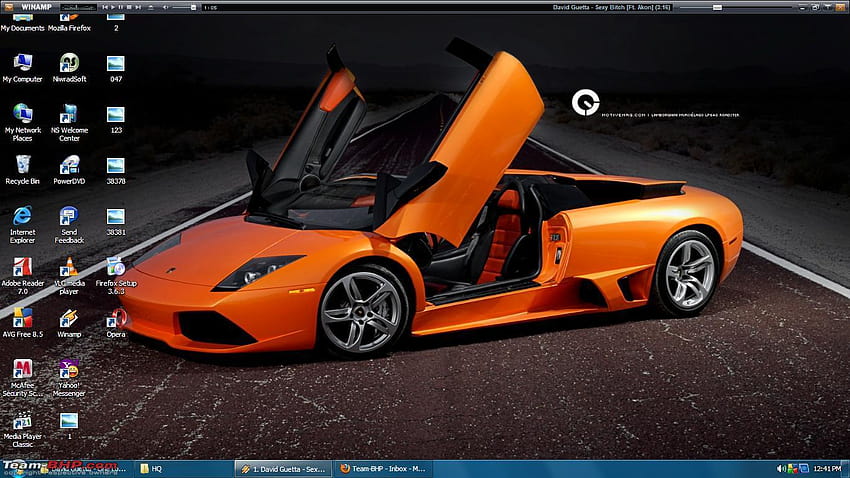Select the Firefox Setup 3.6.3 installer

click(116, 276)
